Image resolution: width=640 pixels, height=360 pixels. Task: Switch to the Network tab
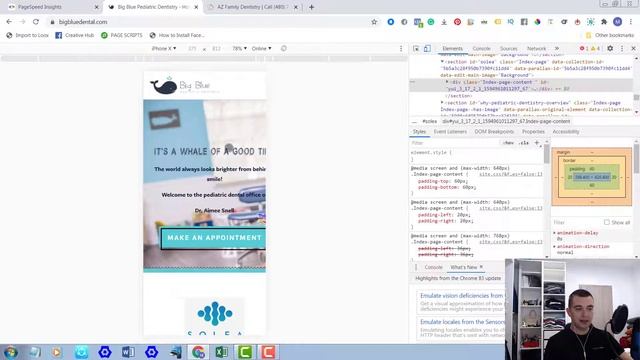536,48
